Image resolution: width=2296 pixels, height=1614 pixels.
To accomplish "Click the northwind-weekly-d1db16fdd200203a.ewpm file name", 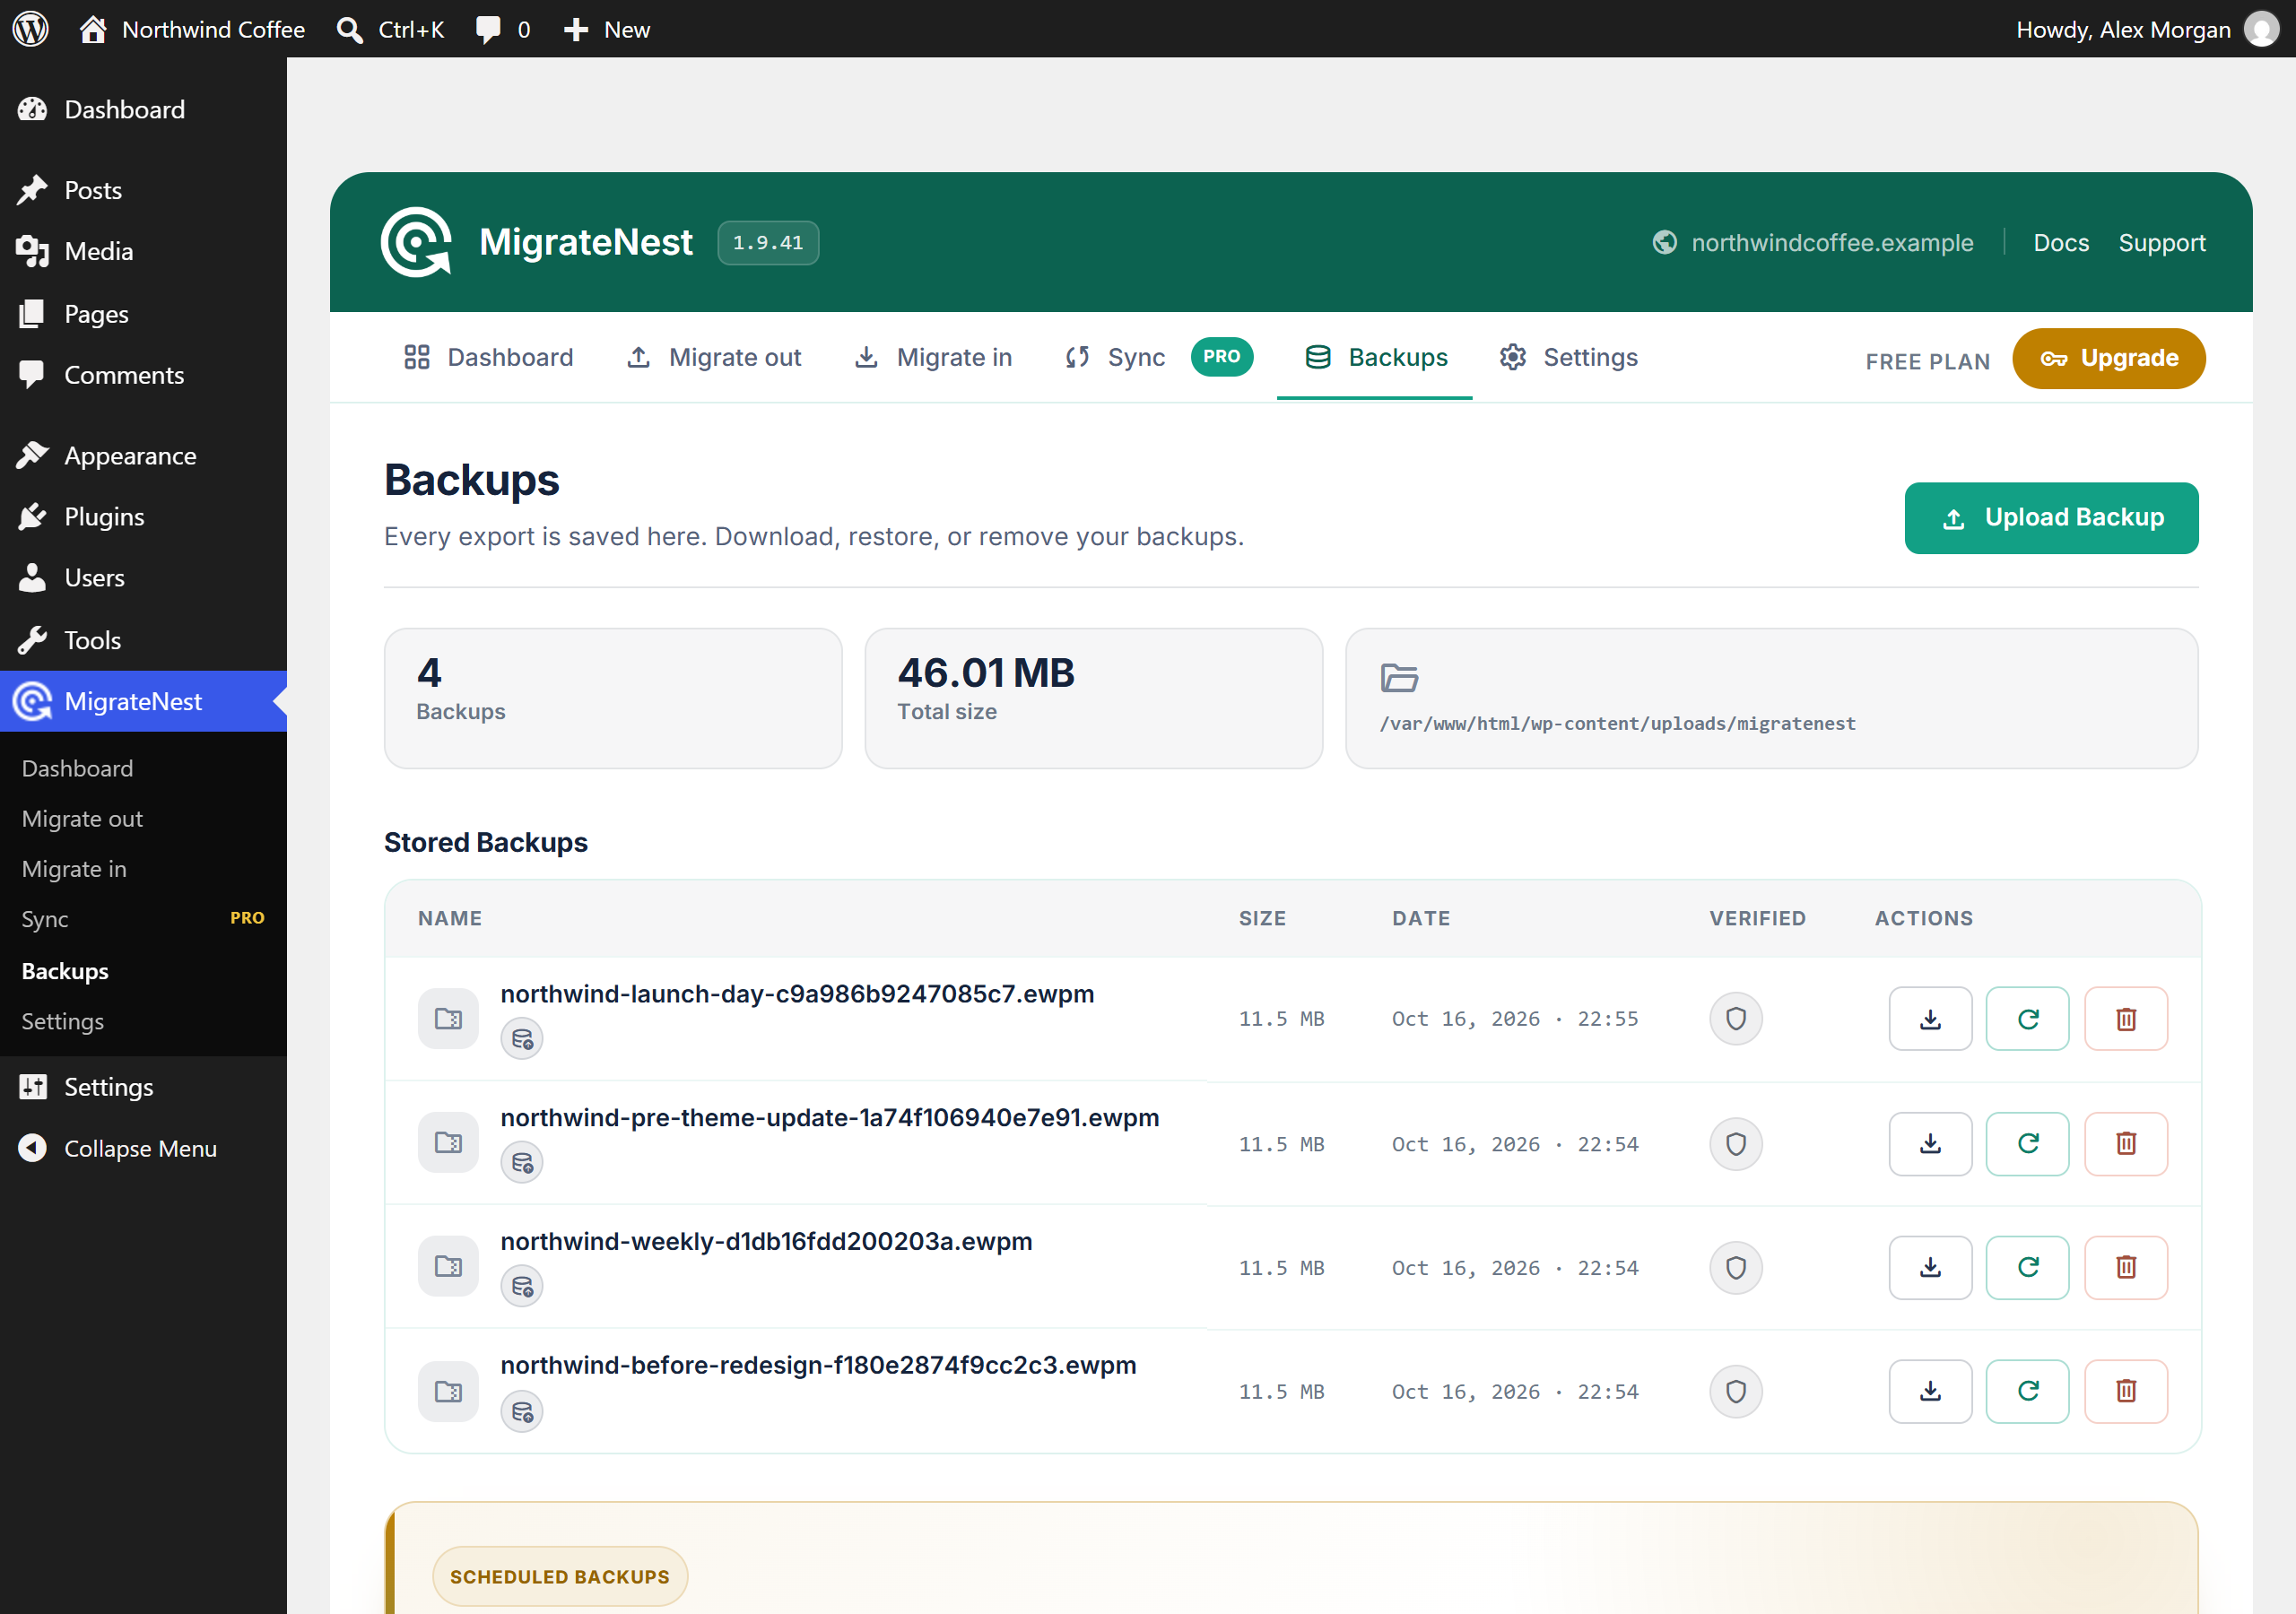I will (766, 1240).
